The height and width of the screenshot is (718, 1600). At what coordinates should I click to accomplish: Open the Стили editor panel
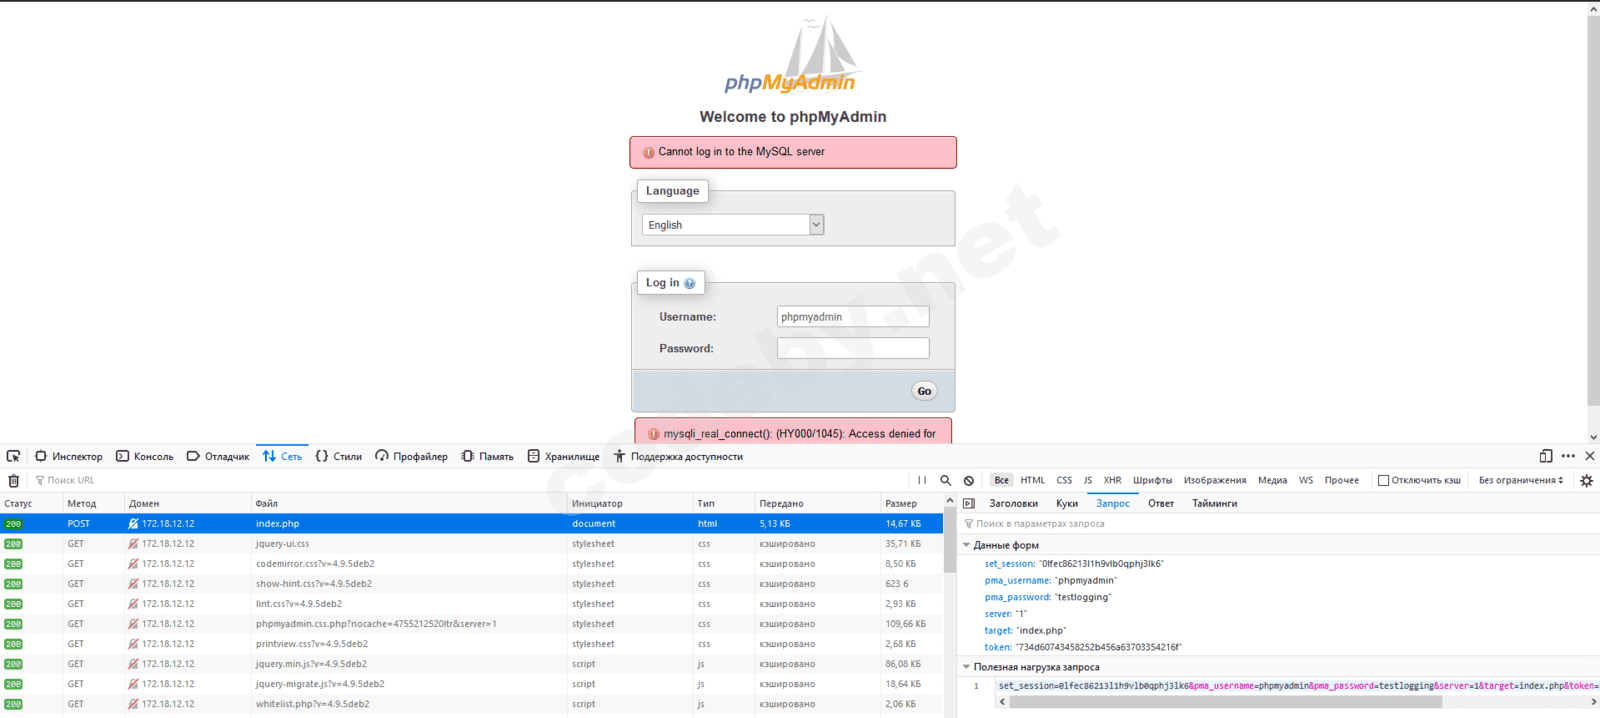[x=339, y=456]
